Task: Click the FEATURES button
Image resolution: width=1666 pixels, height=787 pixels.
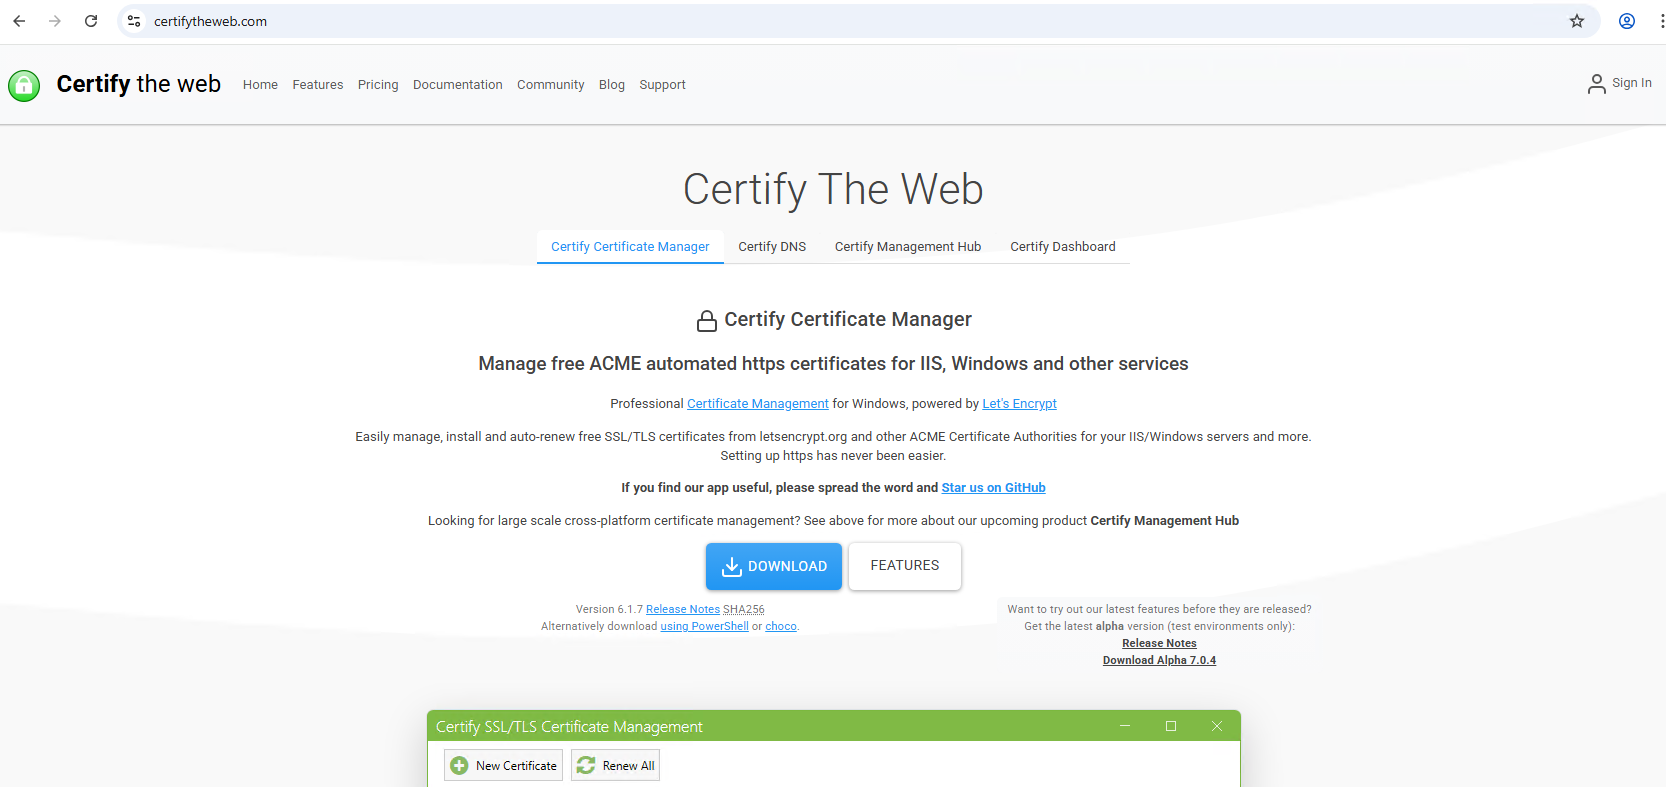Action: [x=905, y=566]
